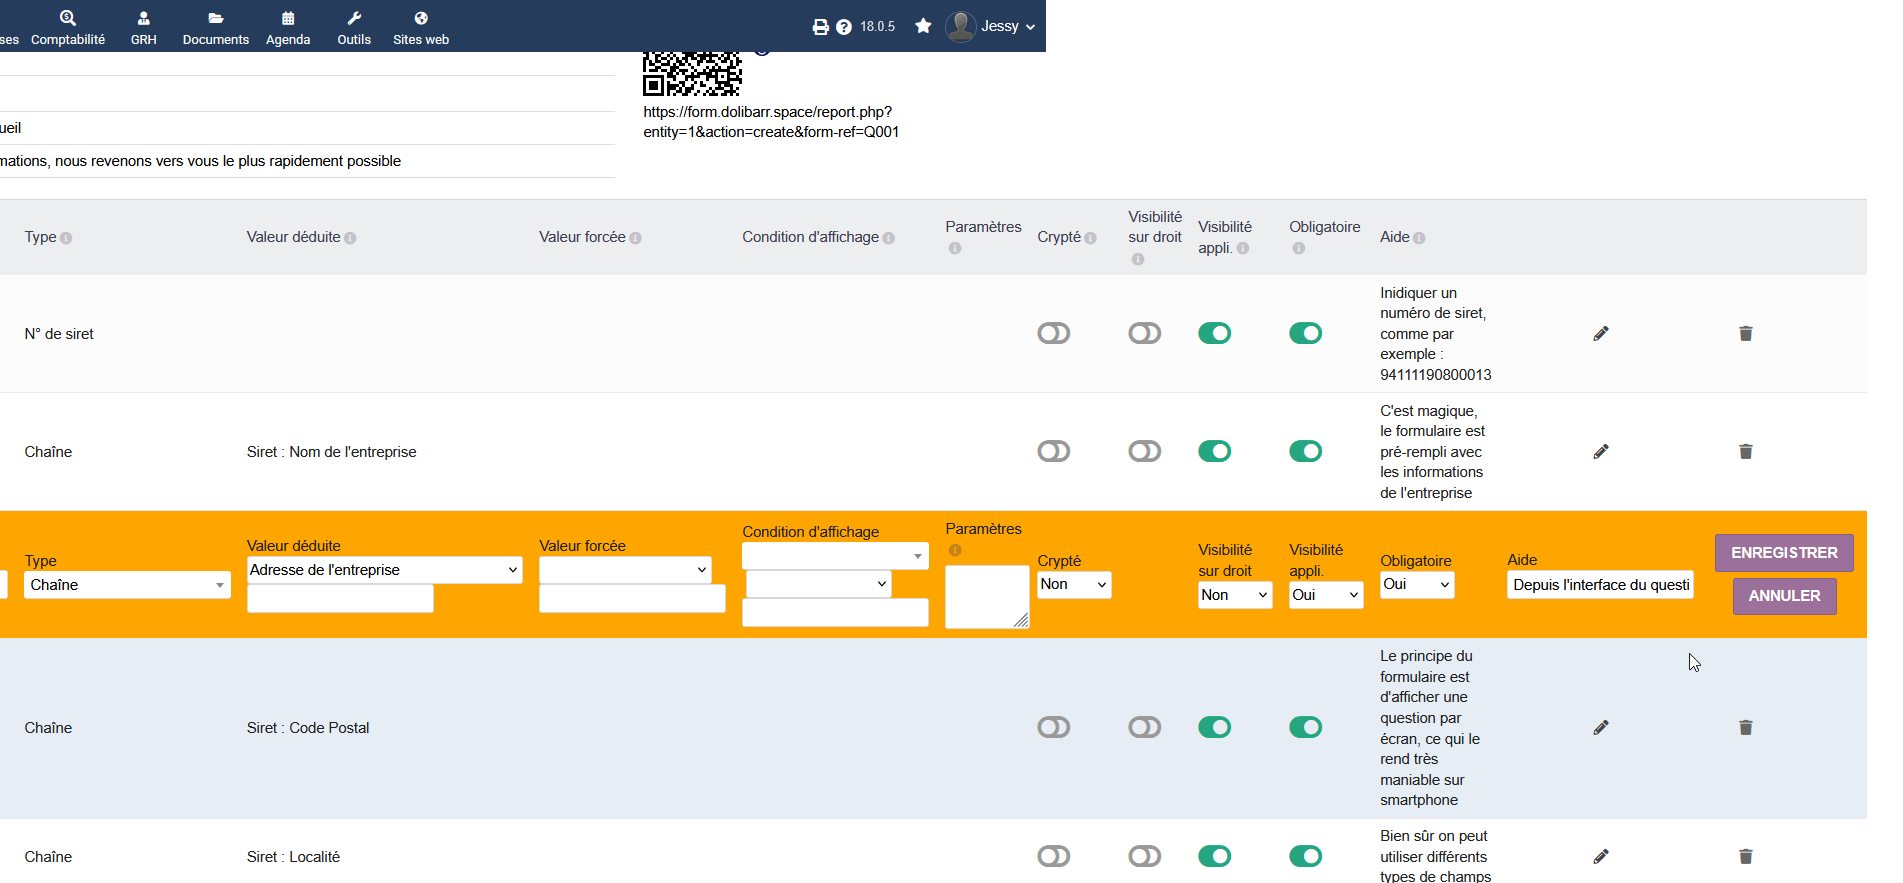The image size is (1903, 883).
Task: Open the Jessy user menu
Action: [991, 26]
